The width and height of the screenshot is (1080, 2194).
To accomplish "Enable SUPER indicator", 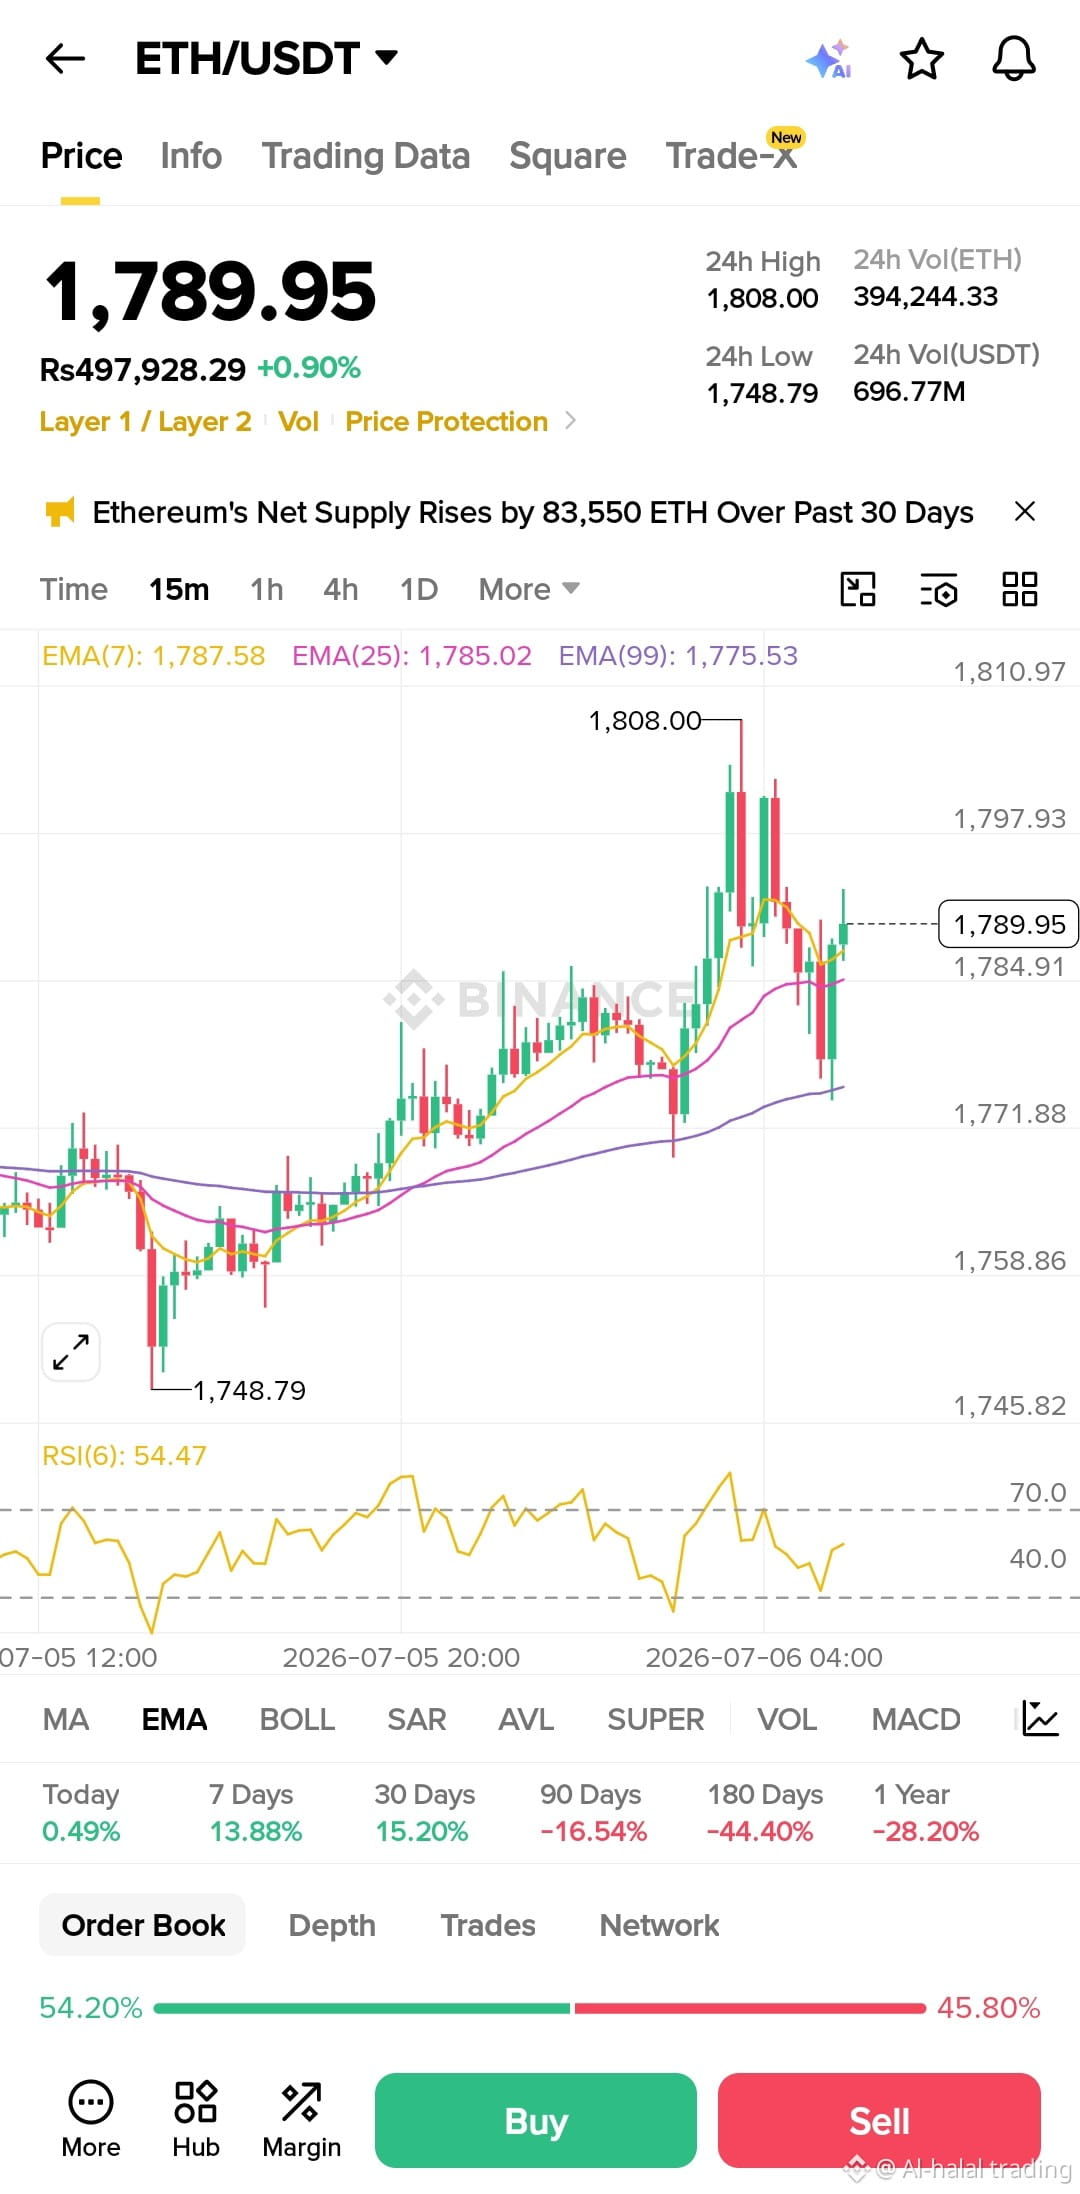I will tap(656, 1719).
